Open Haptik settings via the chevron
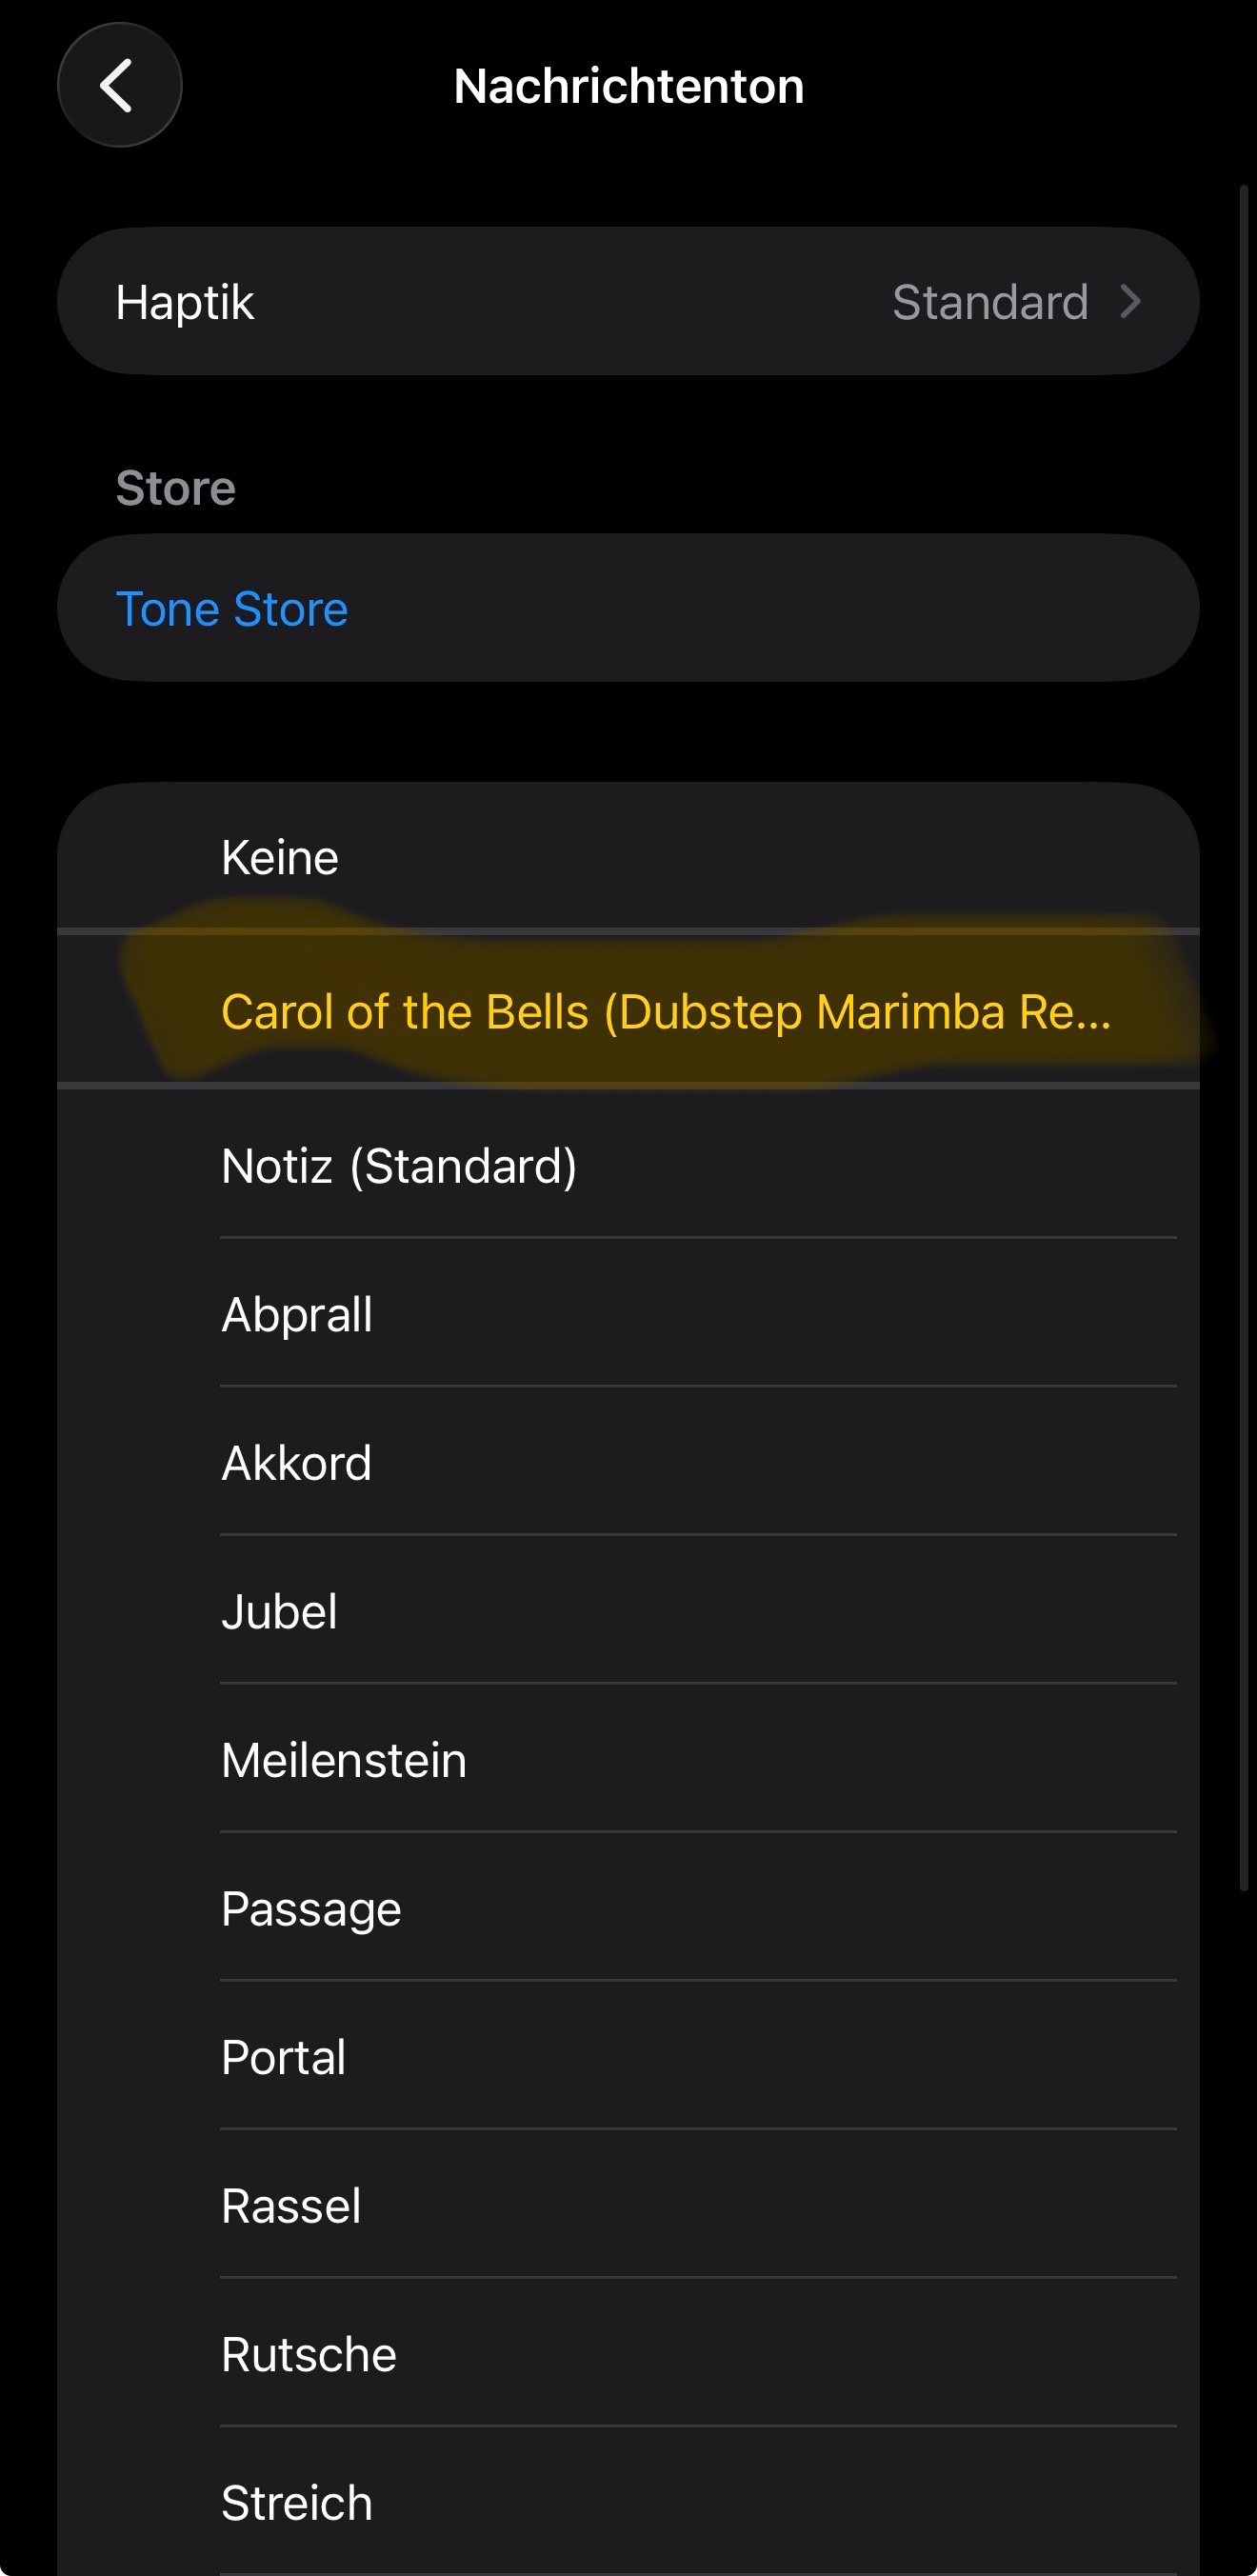This screenshot has height=2576, width=1257. 1130,301
